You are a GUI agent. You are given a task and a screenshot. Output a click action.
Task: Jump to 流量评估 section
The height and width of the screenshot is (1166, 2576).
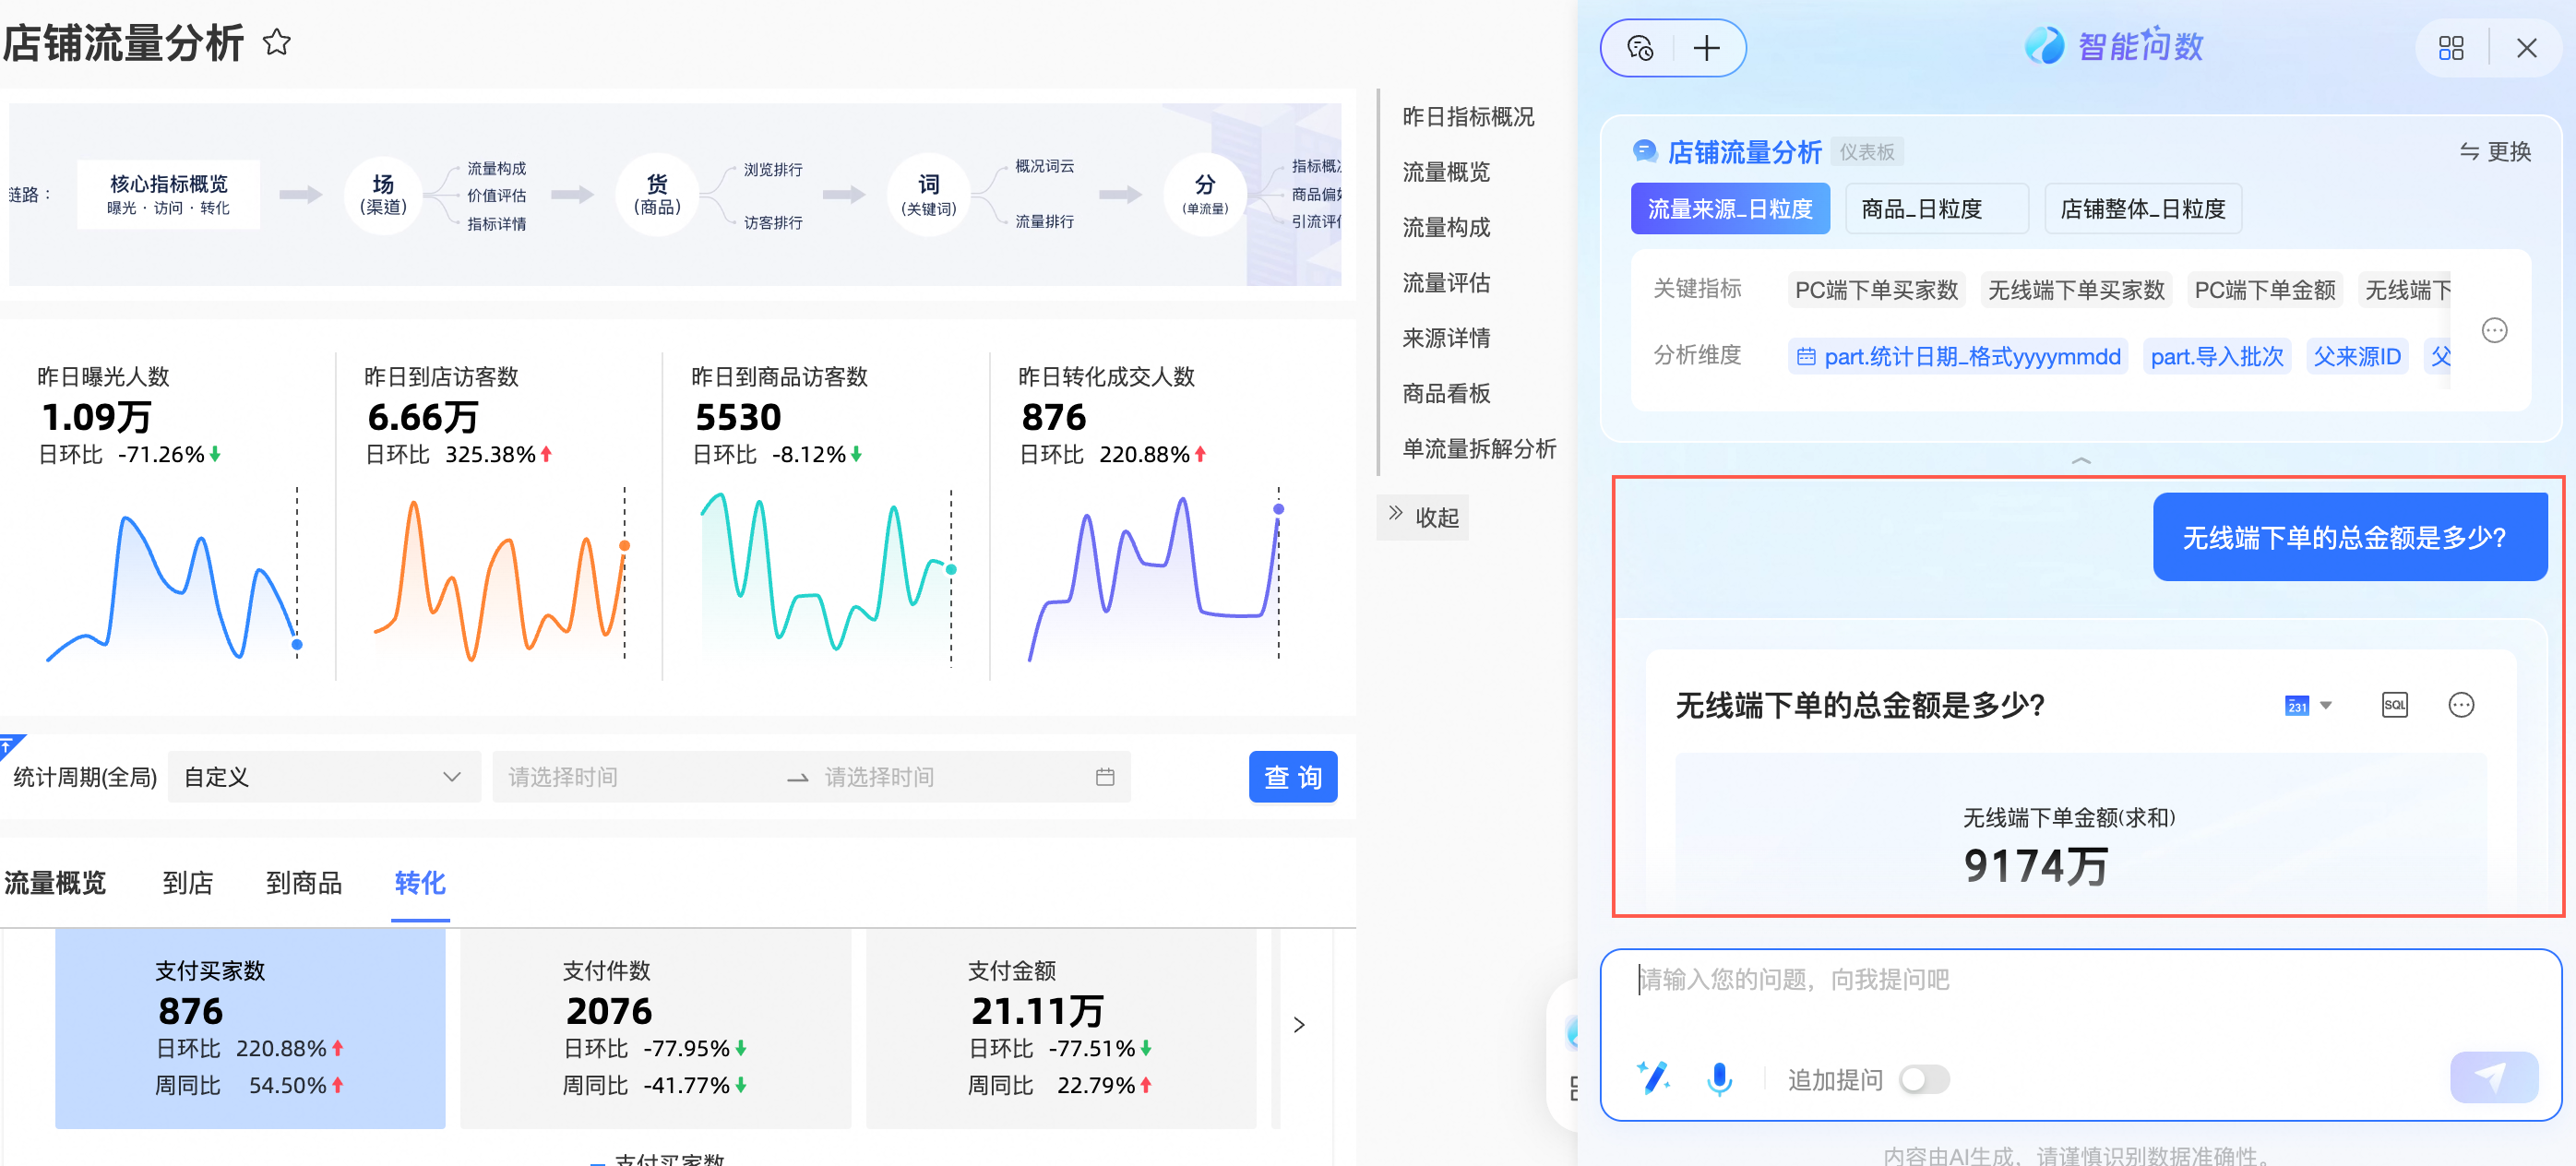coord(1446,283)
